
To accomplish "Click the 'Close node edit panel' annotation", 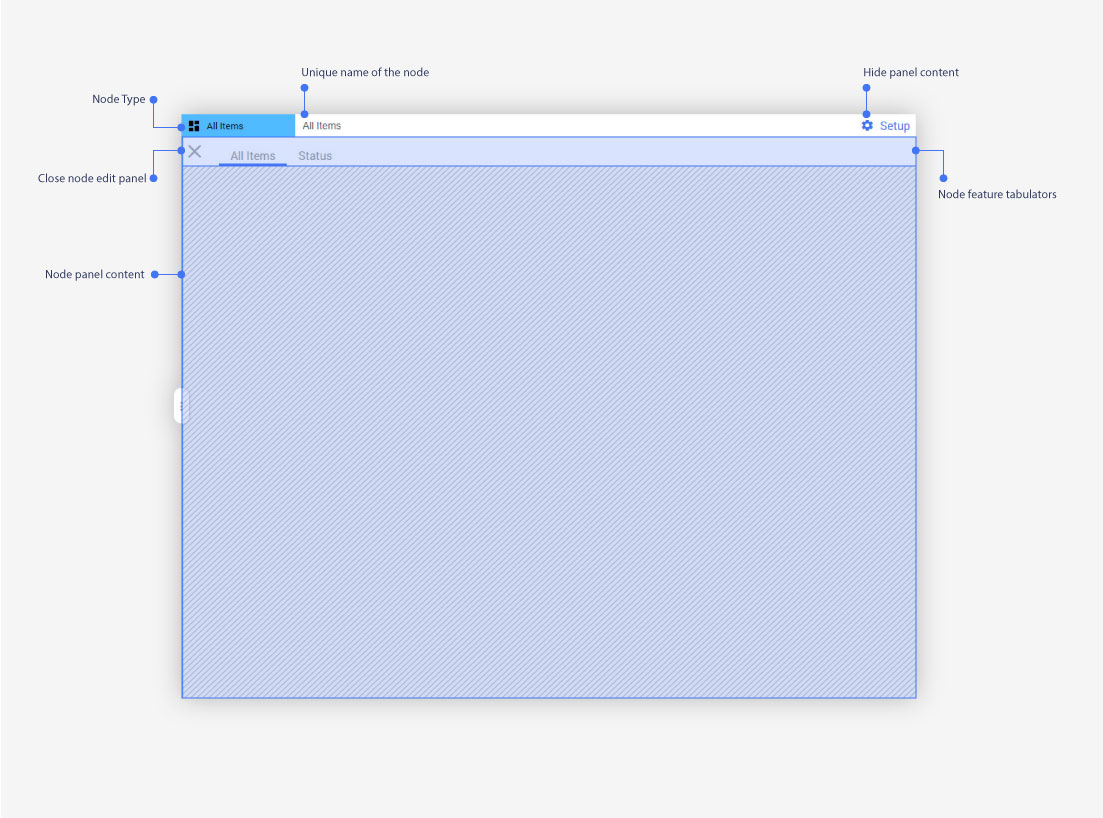I will pyautogui.click(x=92, y=178).
